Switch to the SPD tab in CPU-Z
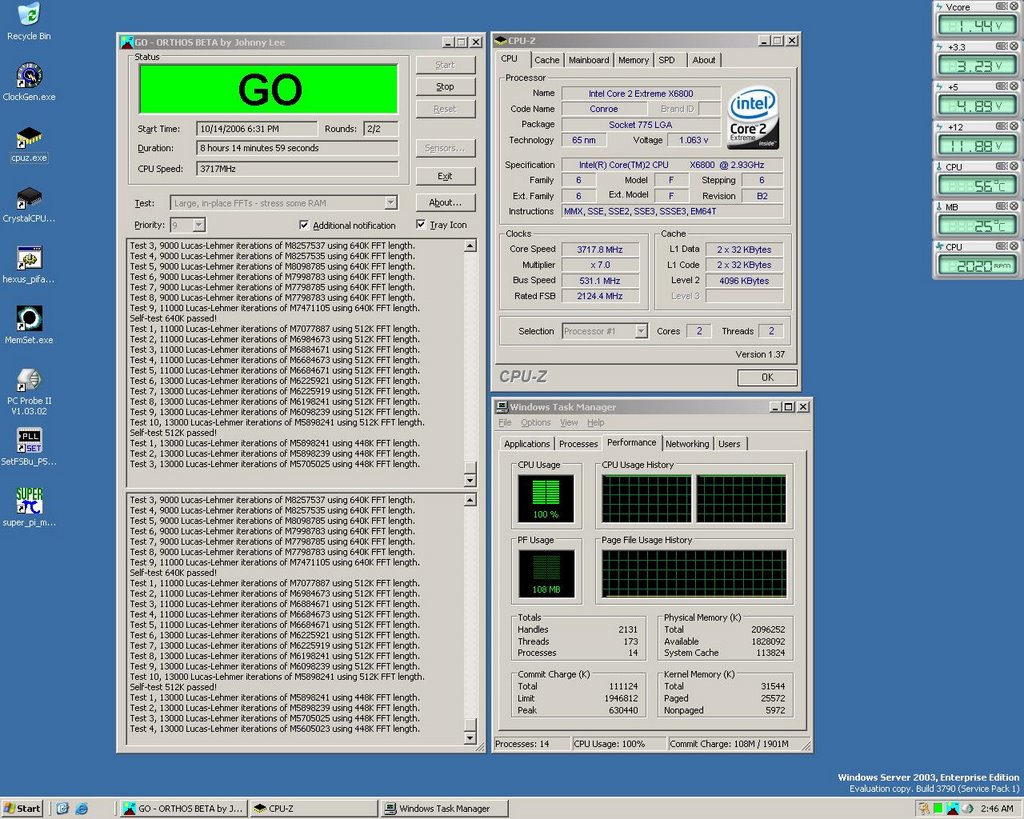This screenshot has height=819, width=1024. (x=666, y=60)
